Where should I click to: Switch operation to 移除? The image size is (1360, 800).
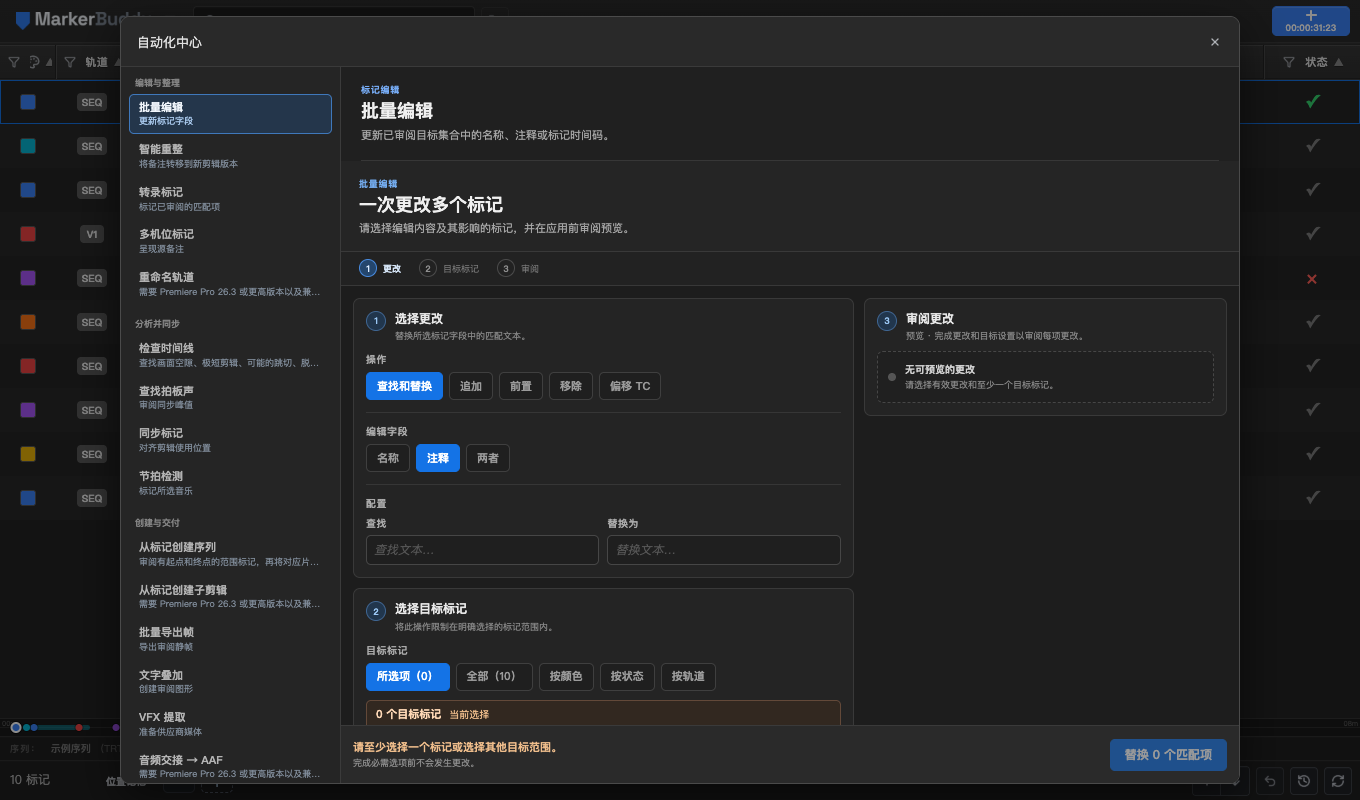571,386
